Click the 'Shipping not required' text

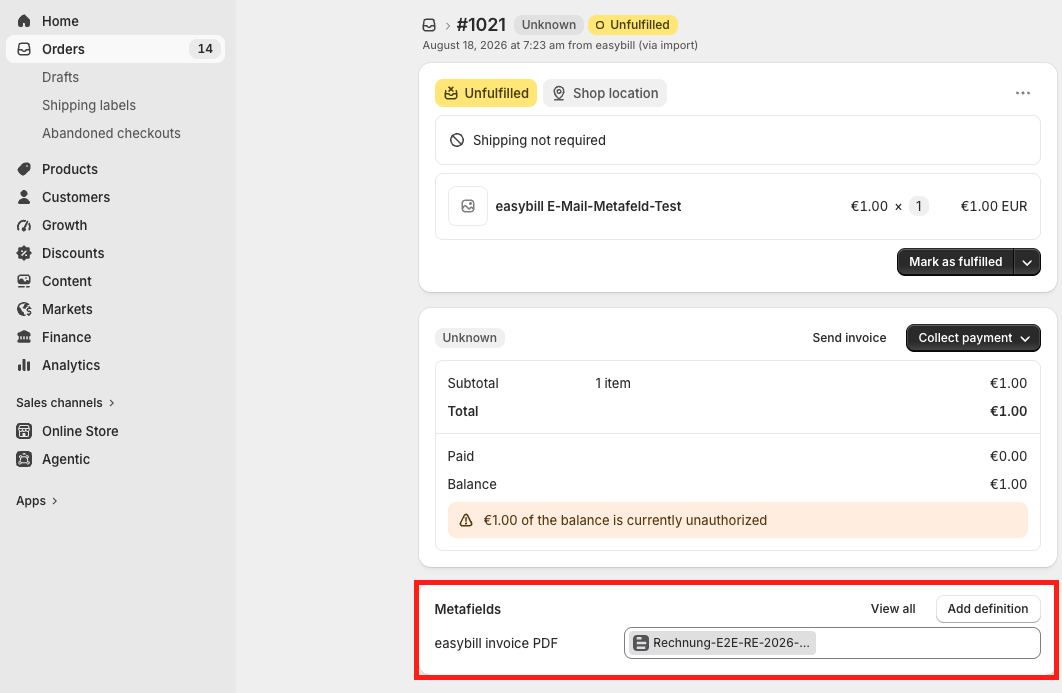(539, 140)
